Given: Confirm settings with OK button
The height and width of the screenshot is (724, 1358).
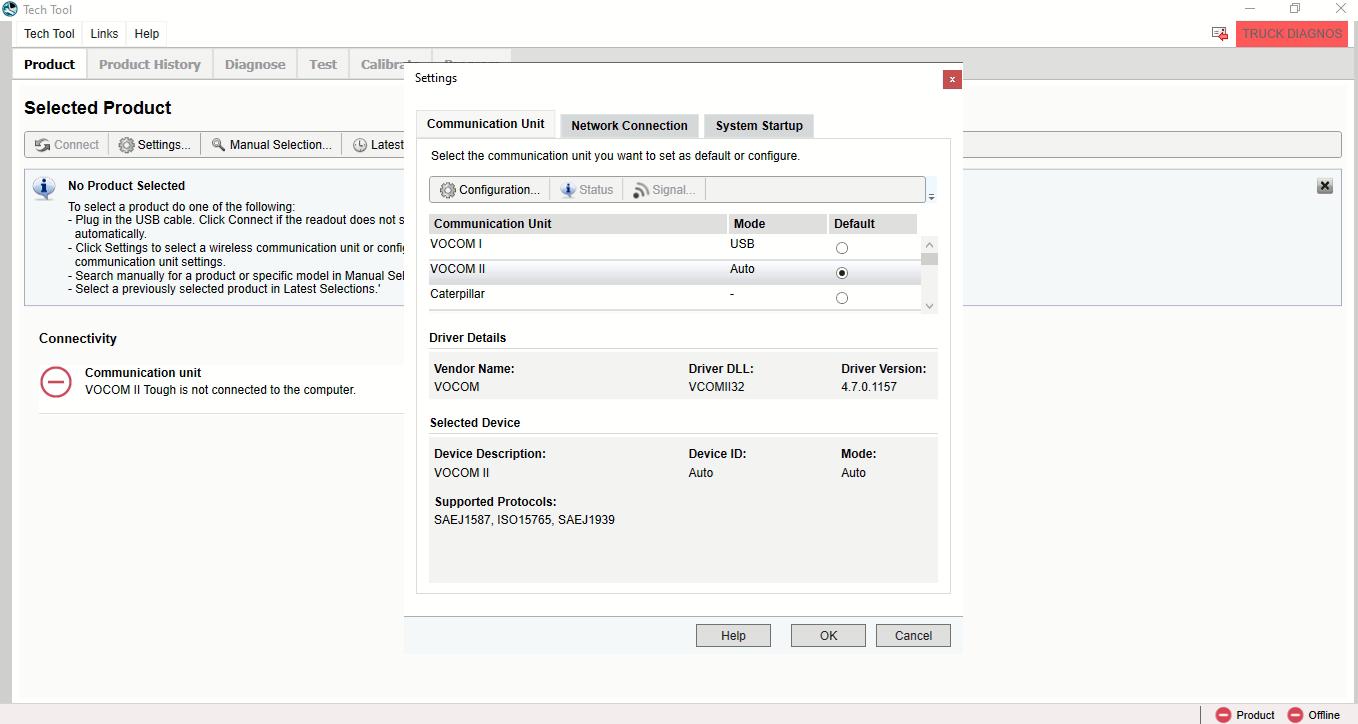Looking at the screenshot, I should click(828, 635).
